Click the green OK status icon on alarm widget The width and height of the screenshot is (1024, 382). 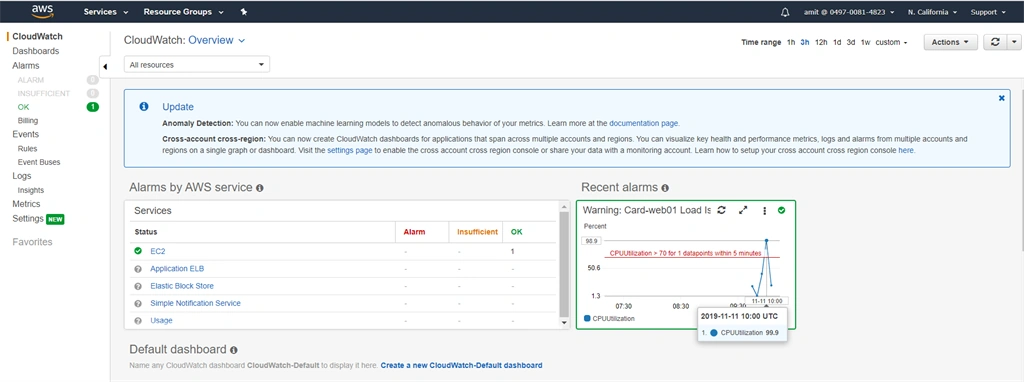click(x=782, y=210)
